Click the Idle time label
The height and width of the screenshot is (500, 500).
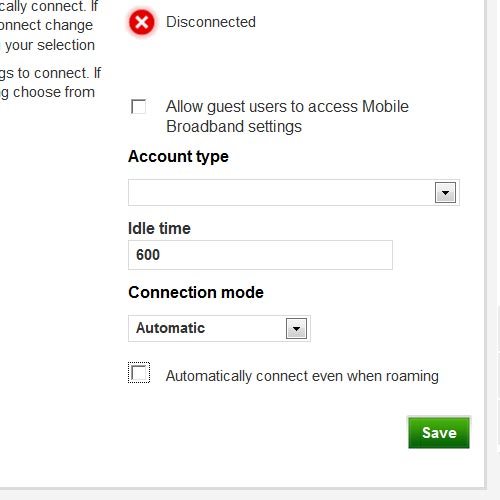tap(159, 228)
